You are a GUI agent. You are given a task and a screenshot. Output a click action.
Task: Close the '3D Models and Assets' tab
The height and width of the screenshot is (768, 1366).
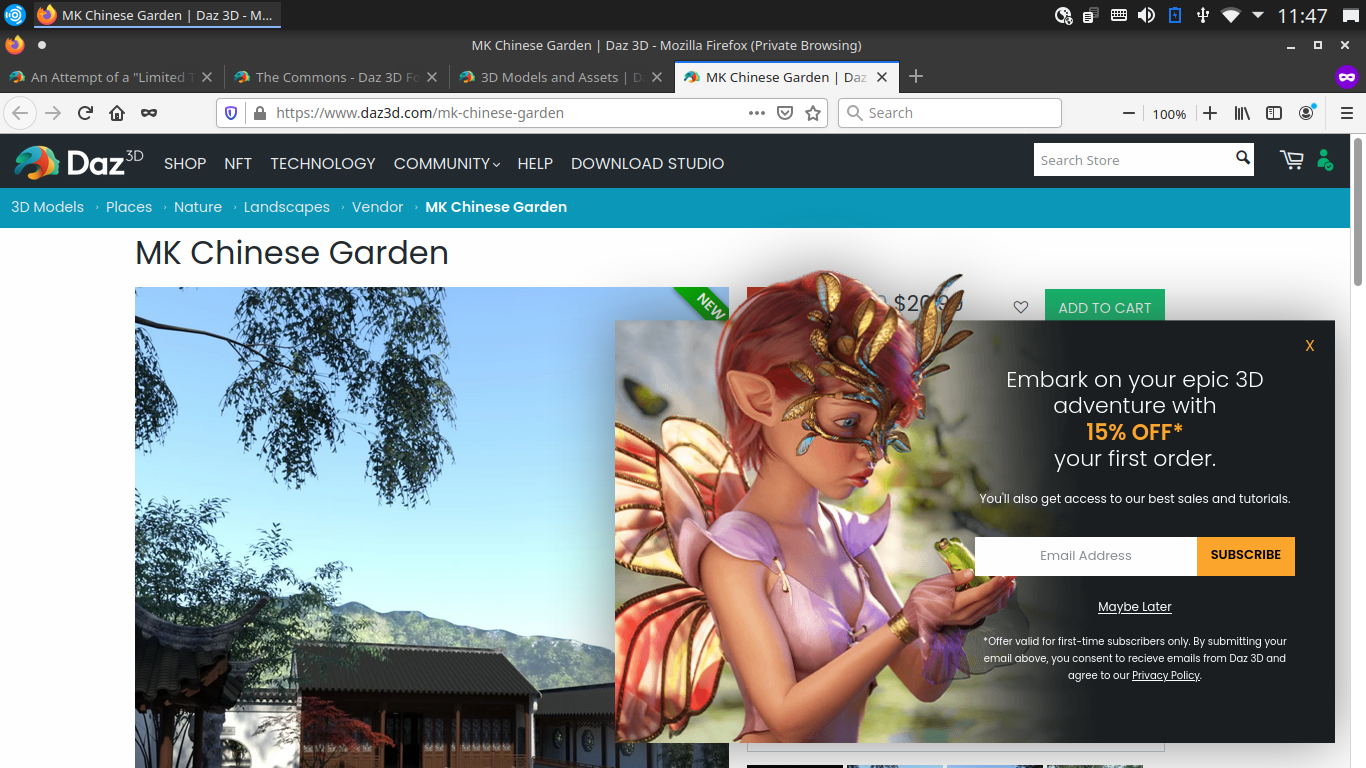point(657,77)
